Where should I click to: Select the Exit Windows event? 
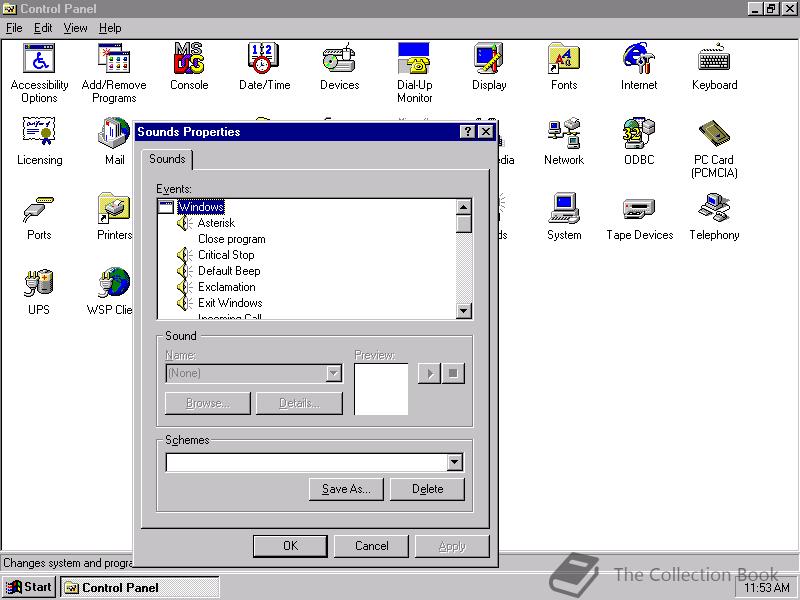click(230, 303)
